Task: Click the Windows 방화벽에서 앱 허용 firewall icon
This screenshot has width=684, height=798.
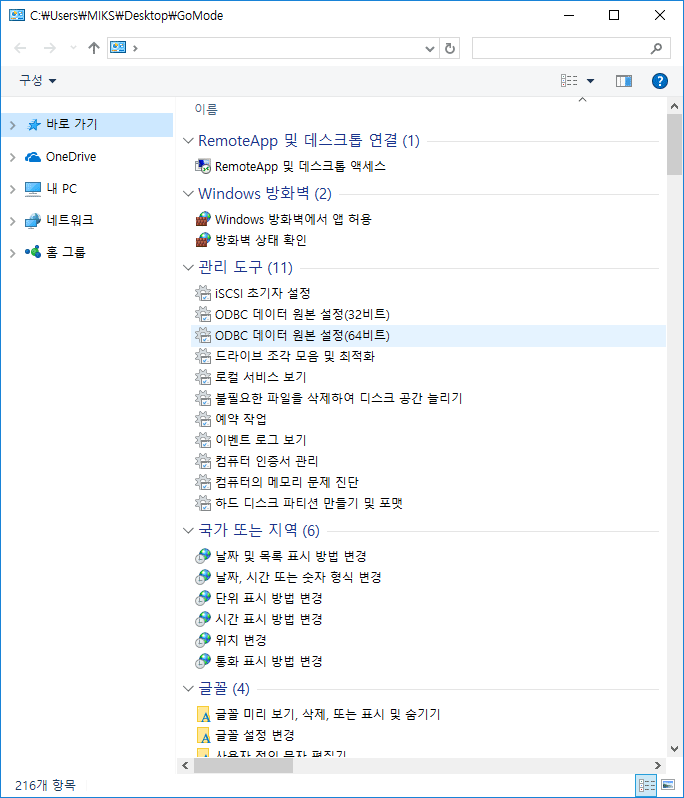Action: pyautogui.click(x=203, y=219)
